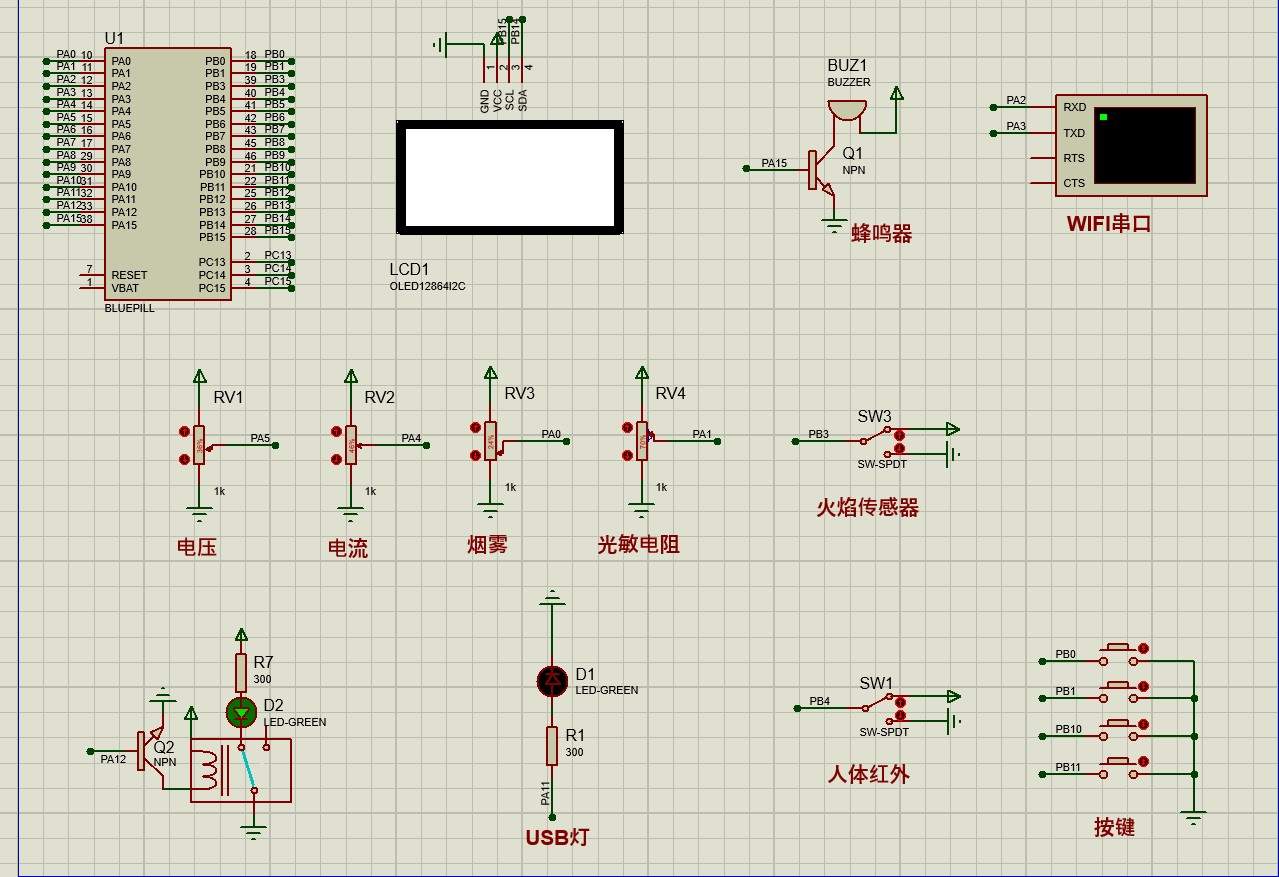Click the CTS pin label

pos(1074,183)
